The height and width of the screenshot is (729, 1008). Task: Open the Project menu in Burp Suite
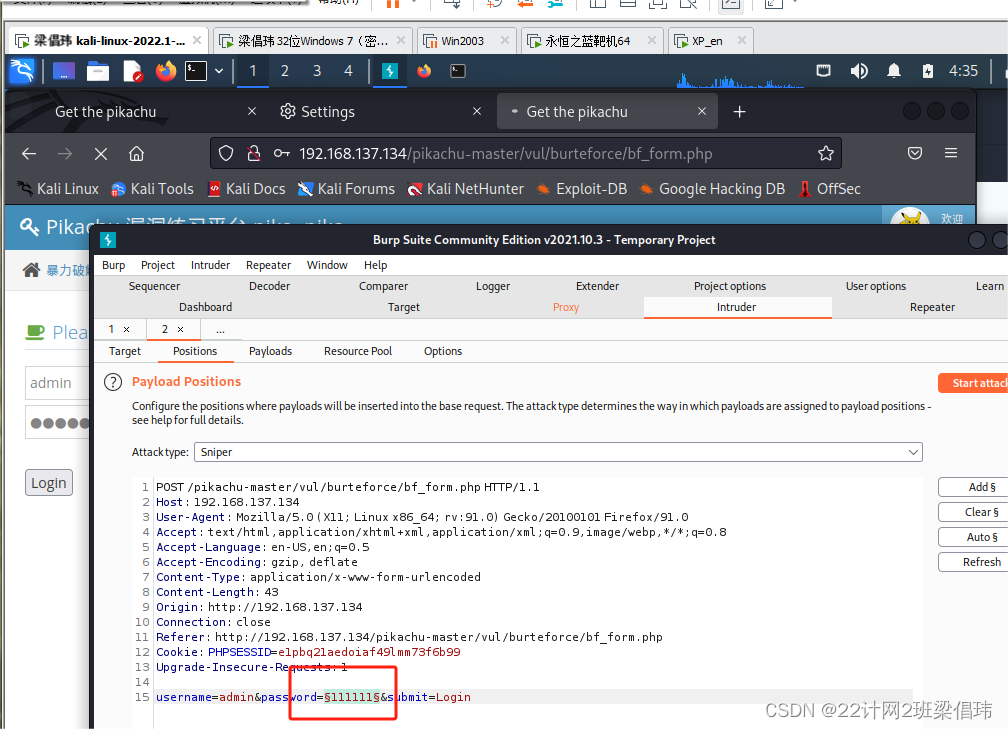click(158, 265)
